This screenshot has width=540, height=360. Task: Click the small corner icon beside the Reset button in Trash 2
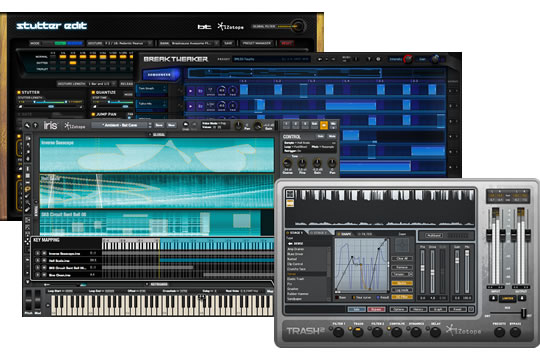[x=471, y=309]
